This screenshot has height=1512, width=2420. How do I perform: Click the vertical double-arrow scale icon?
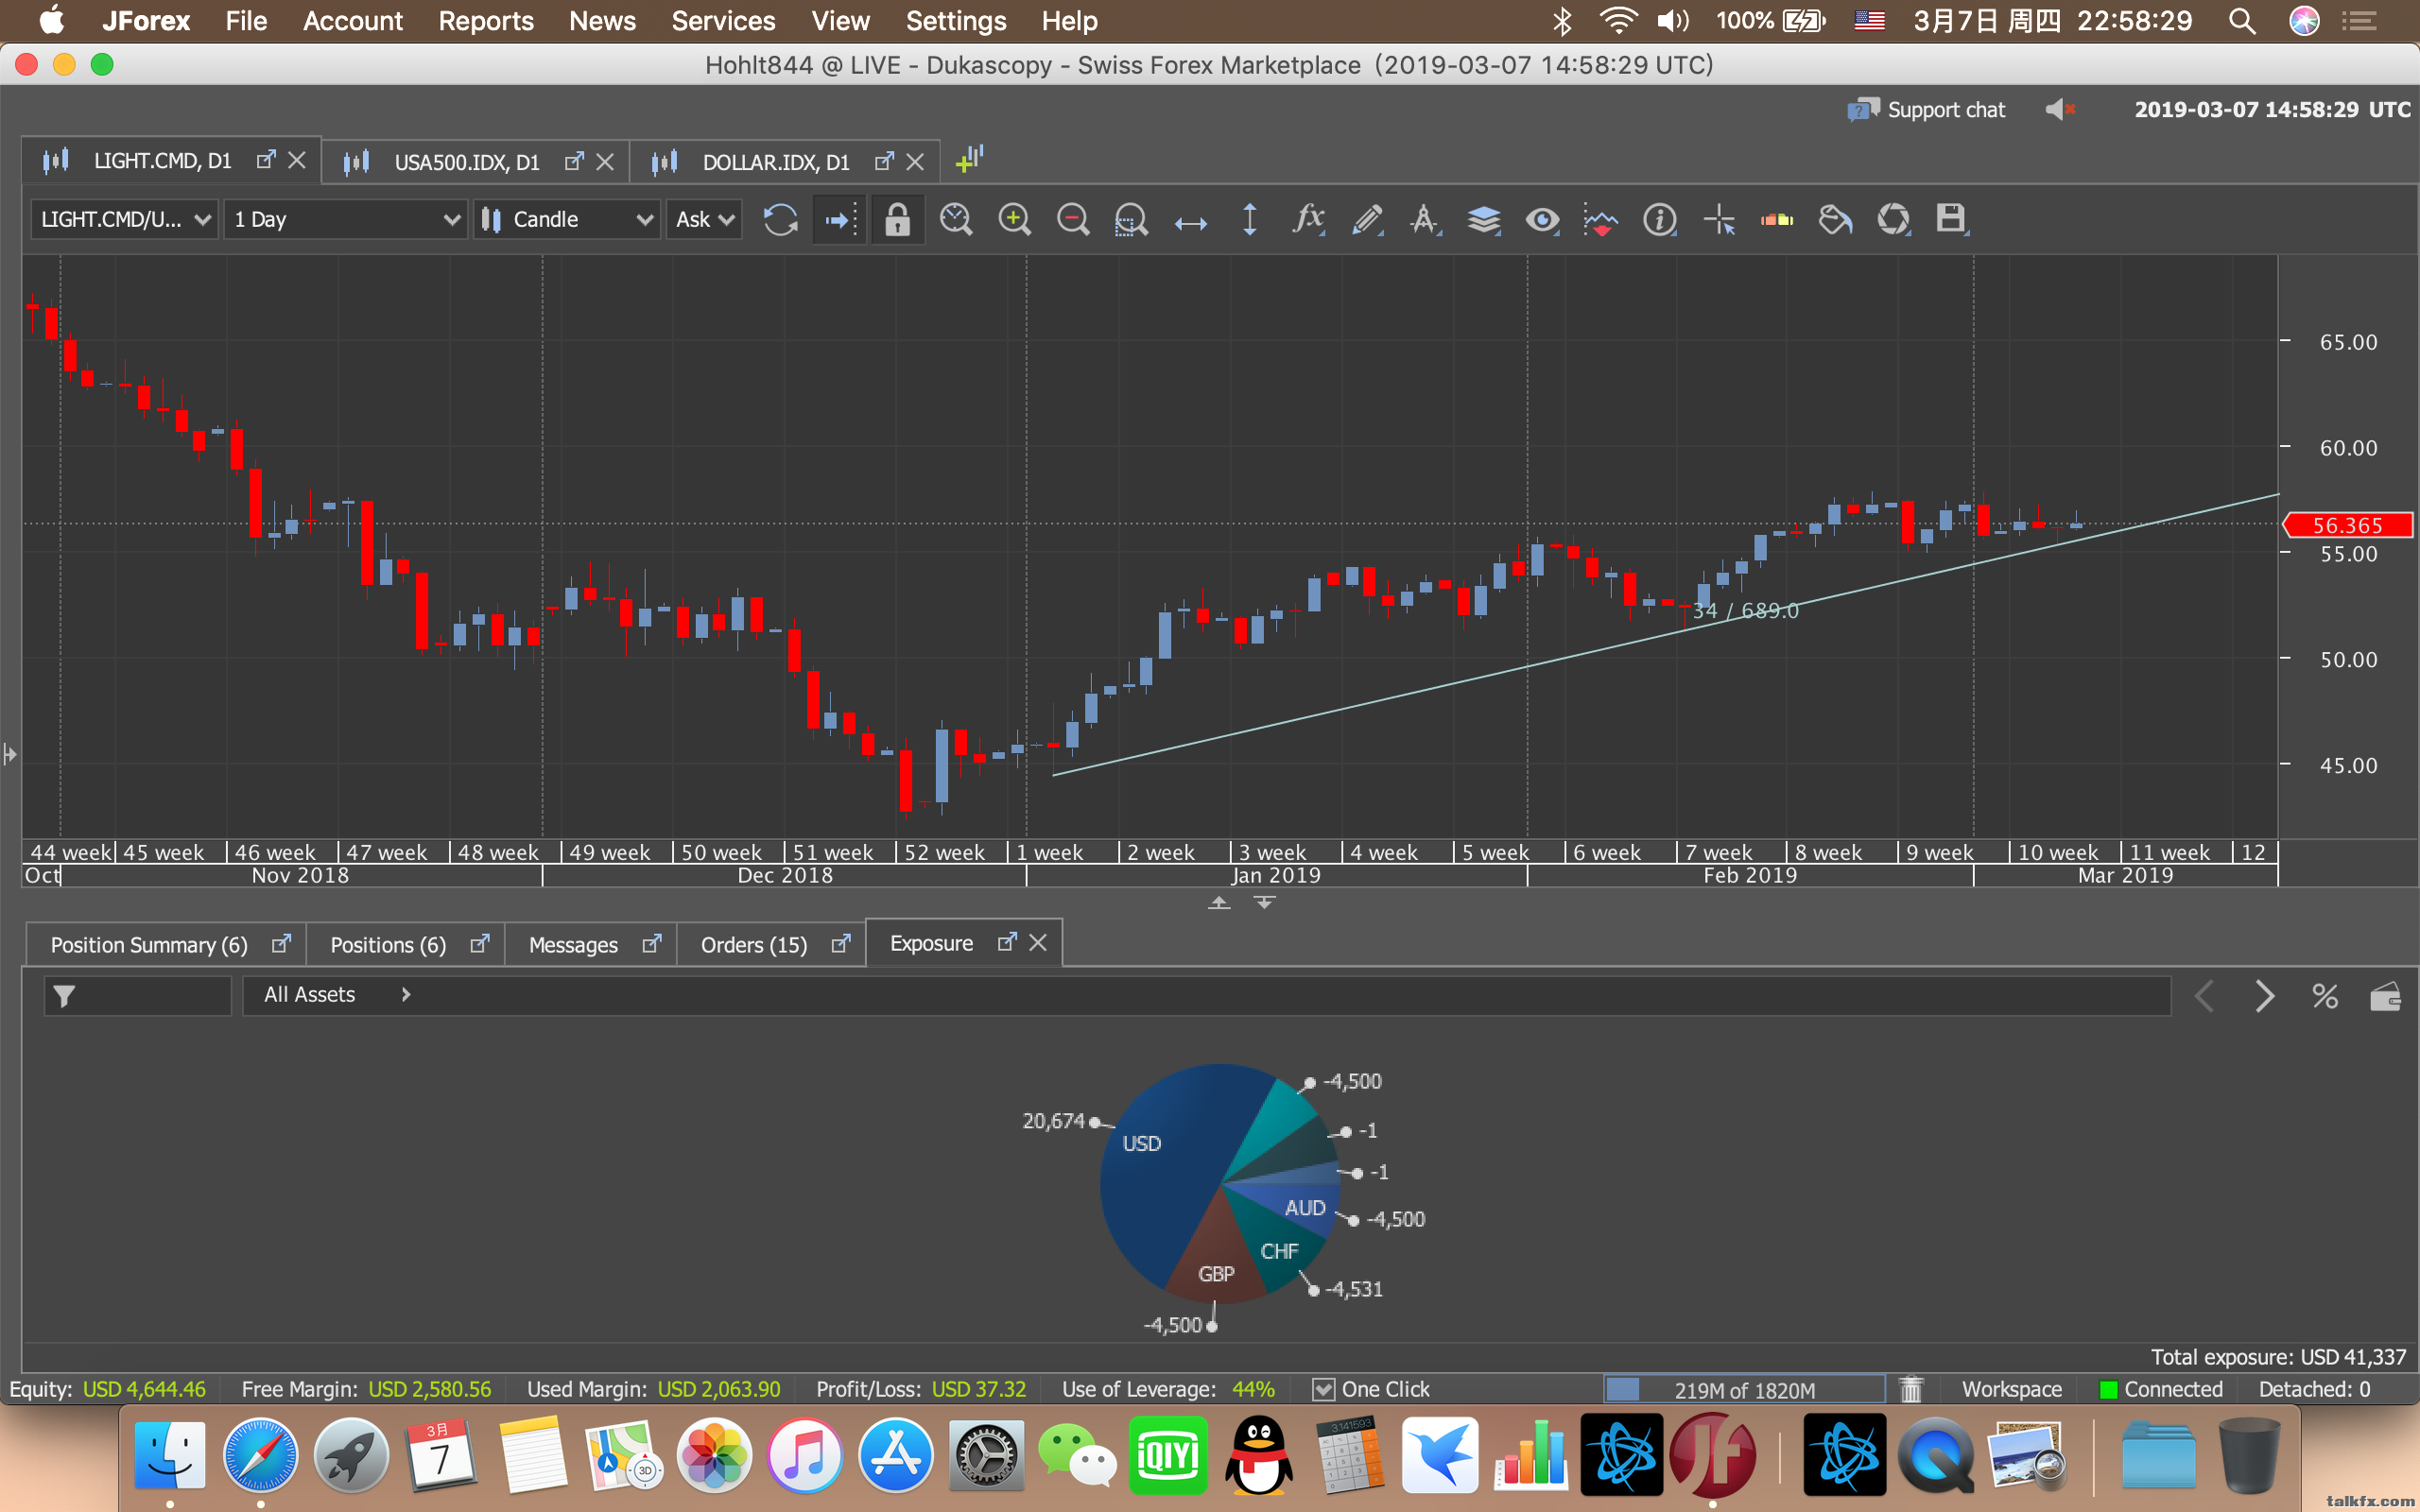click(1249, 219)
